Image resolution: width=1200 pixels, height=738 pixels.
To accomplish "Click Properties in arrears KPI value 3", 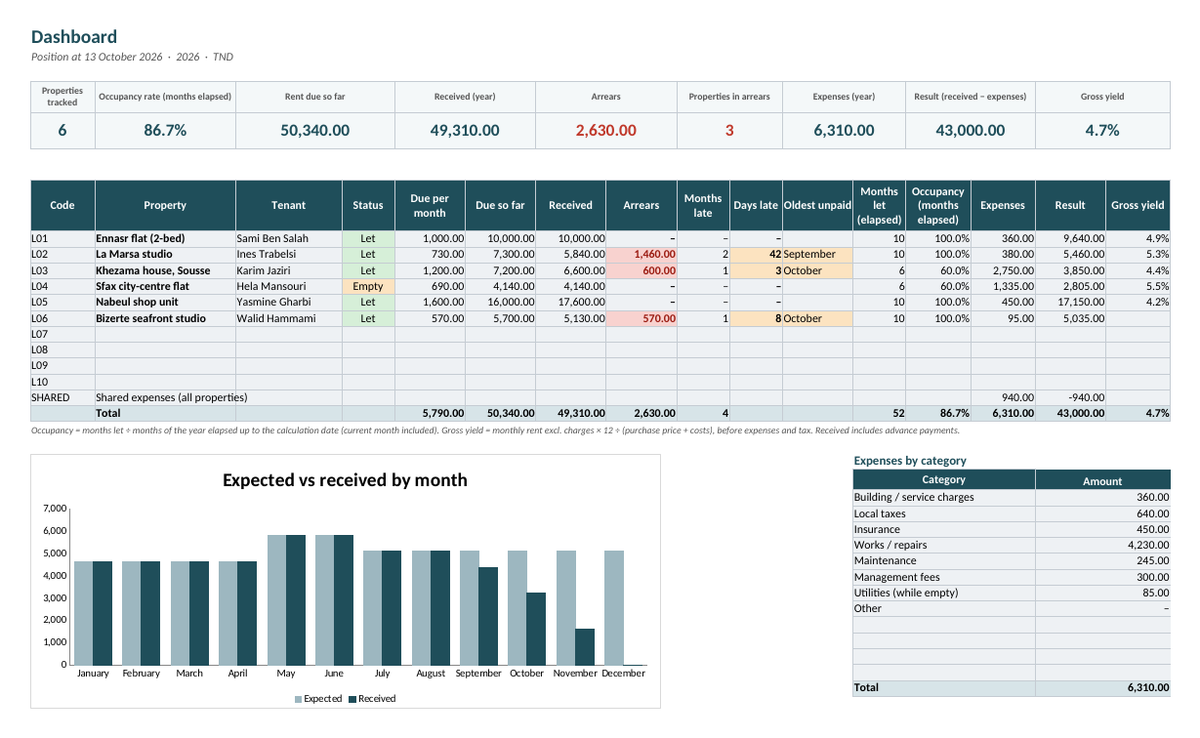I will pyautogui.click(x=729, y=131).
